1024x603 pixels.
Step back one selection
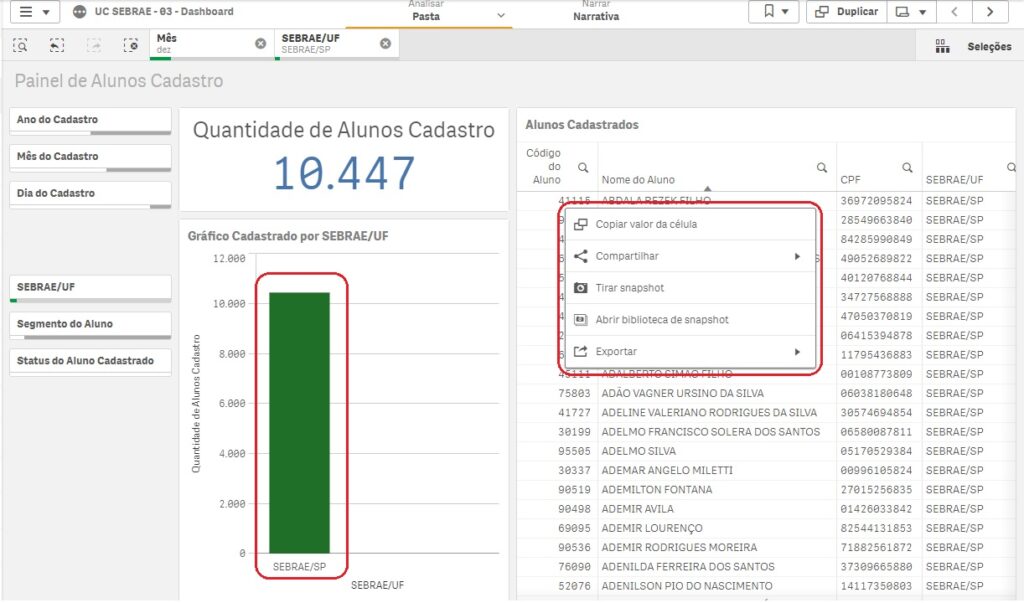click(57, 45)
